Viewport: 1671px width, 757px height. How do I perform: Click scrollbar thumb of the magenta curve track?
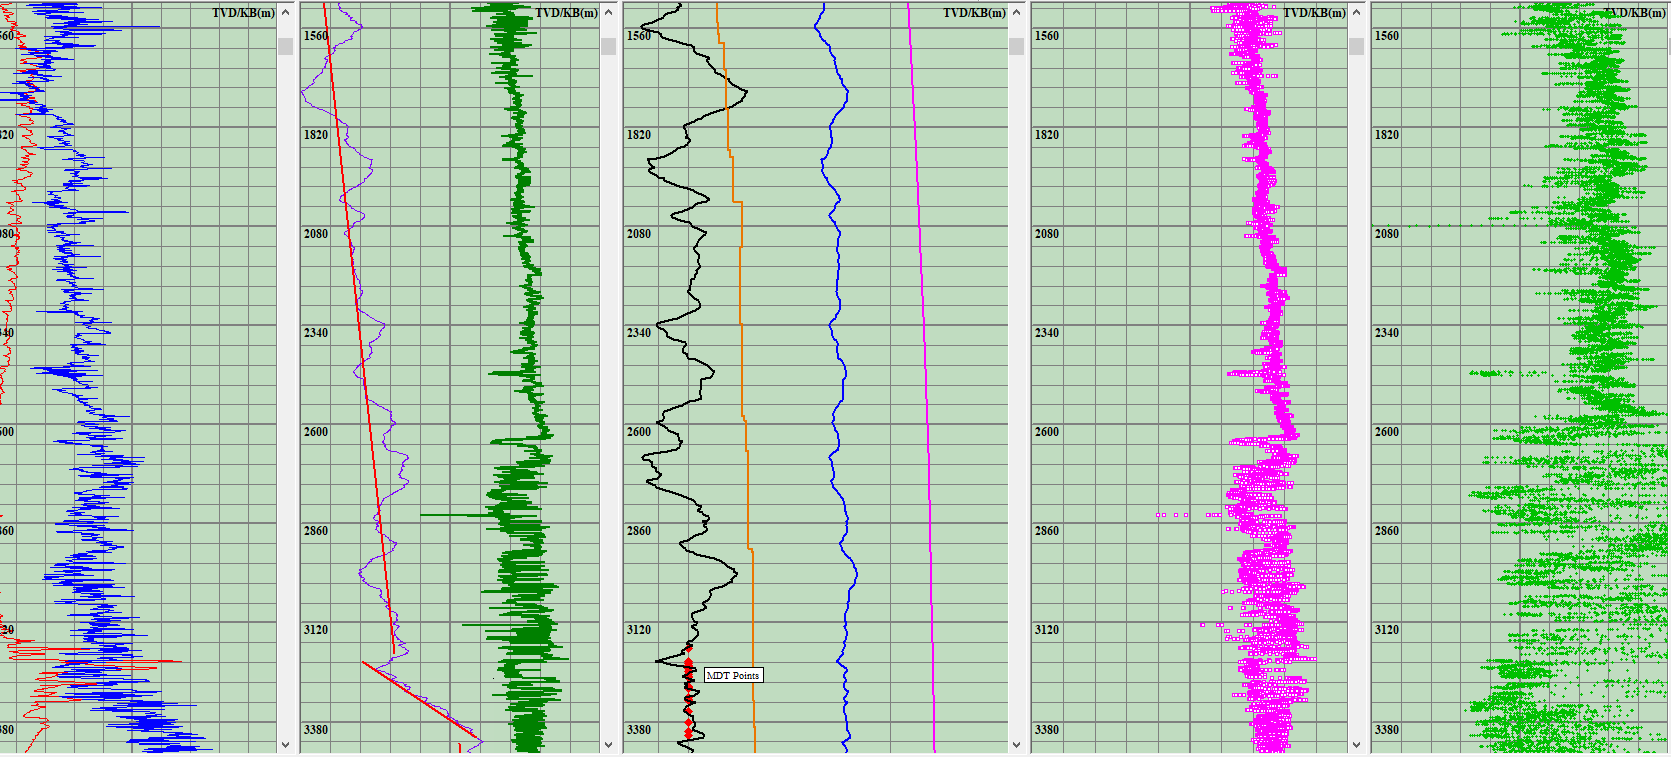click(x=1356, y=46)
